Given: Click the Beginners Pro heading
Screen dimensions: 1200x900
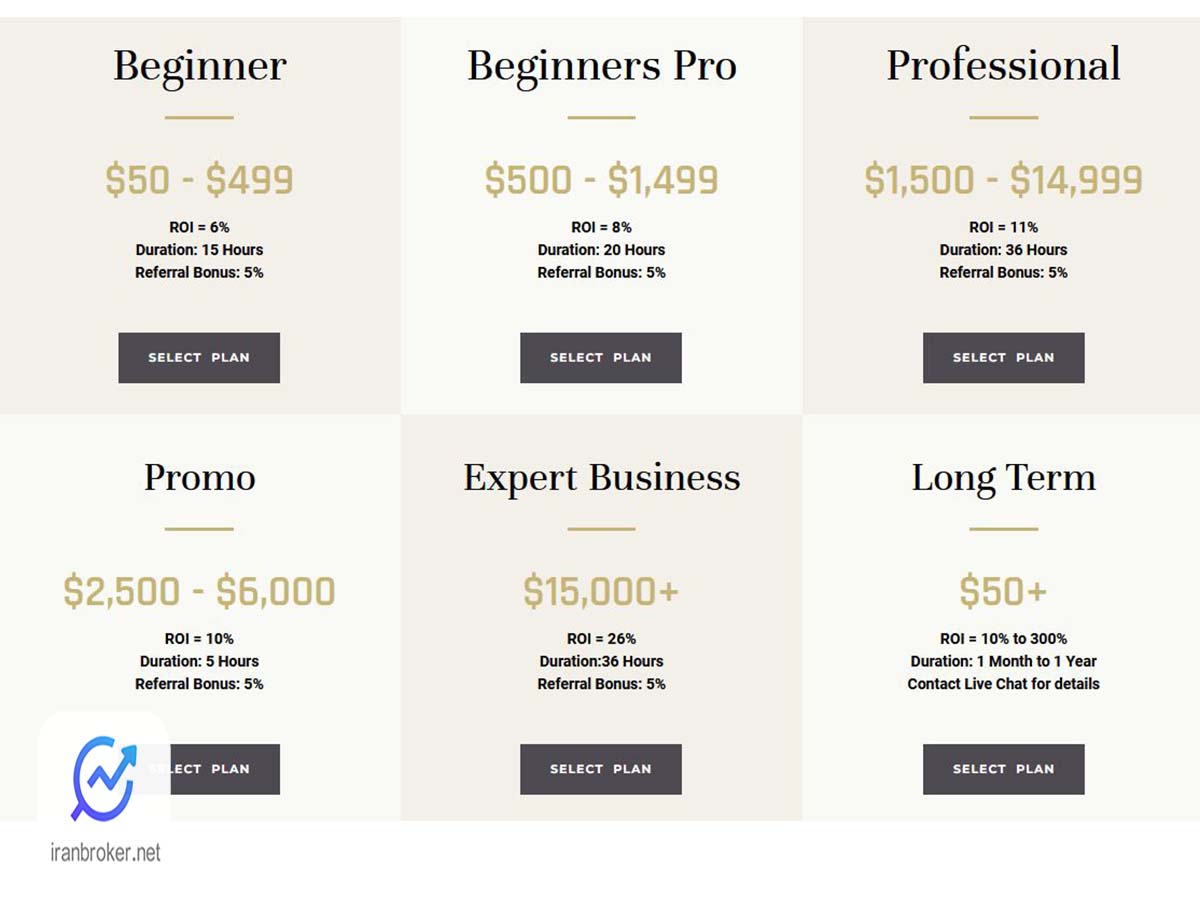Looking at the screenshot, I should tap(601, 67).
